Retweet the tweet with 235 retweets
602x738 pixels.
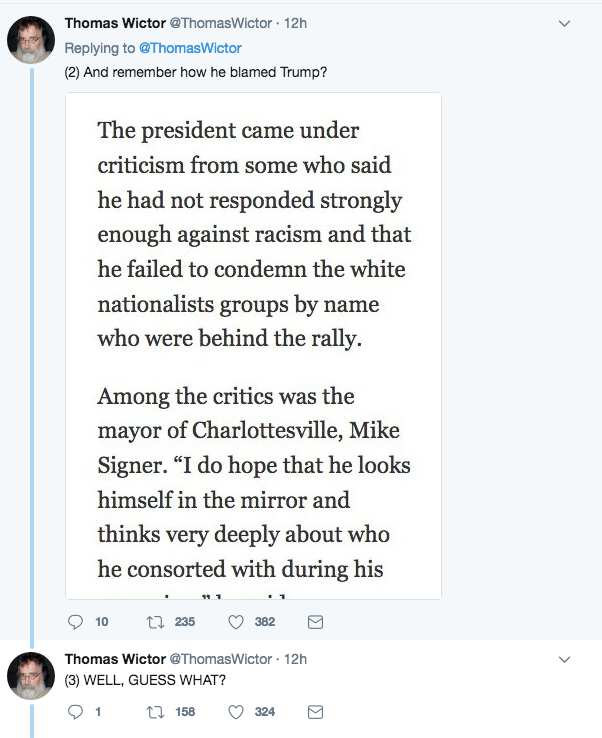[x=154, y=622]
